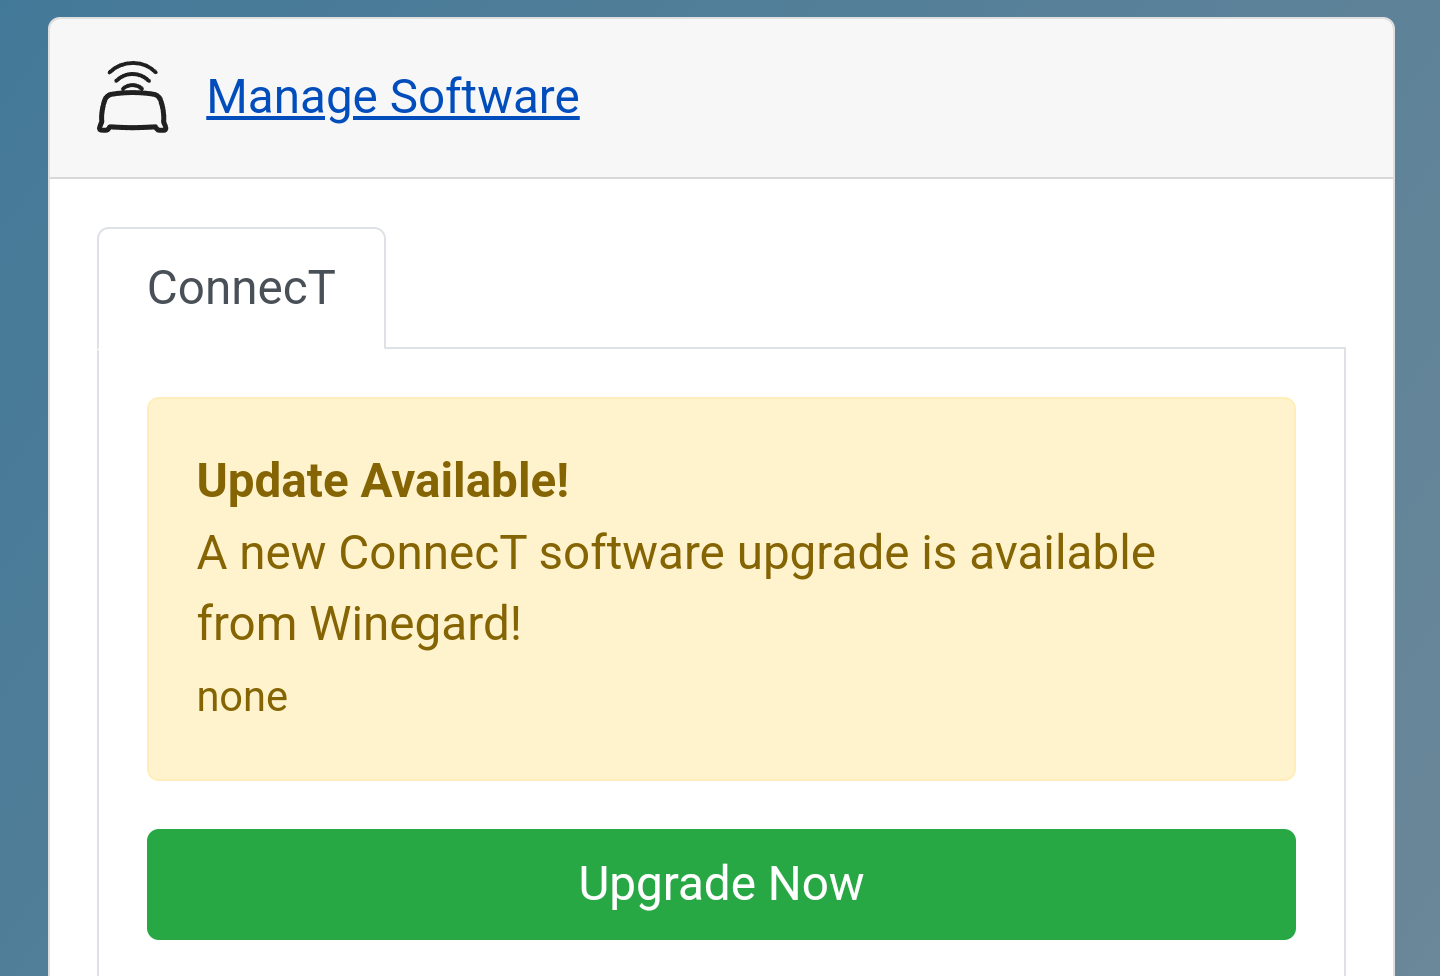This screenshot has width=1440, height=976.
Task: Click the gray header bar beside Manage Software
Action: coord(980,98)
